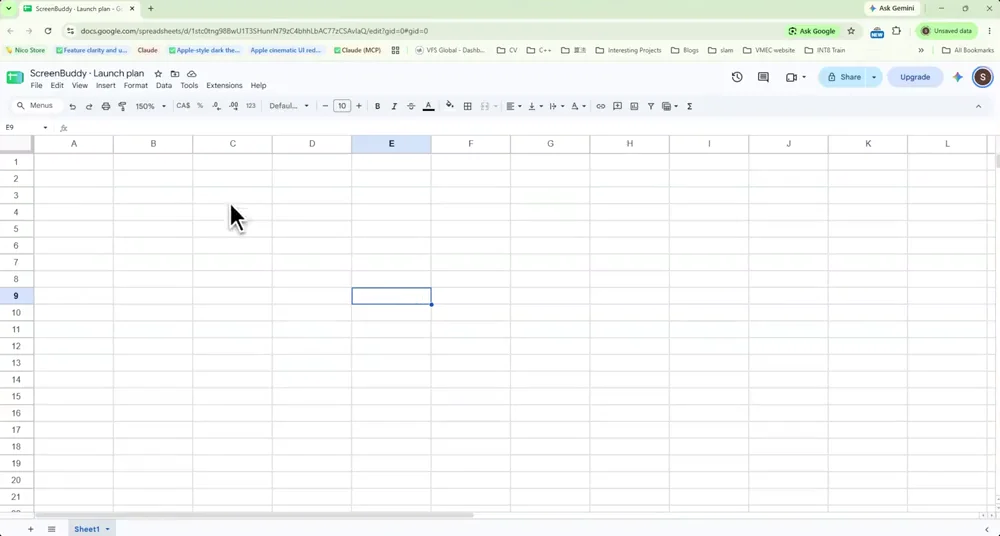Image resolution: width=1000 pixels, height=536 pixels.
Task: Select column E header
Action: 391,144
